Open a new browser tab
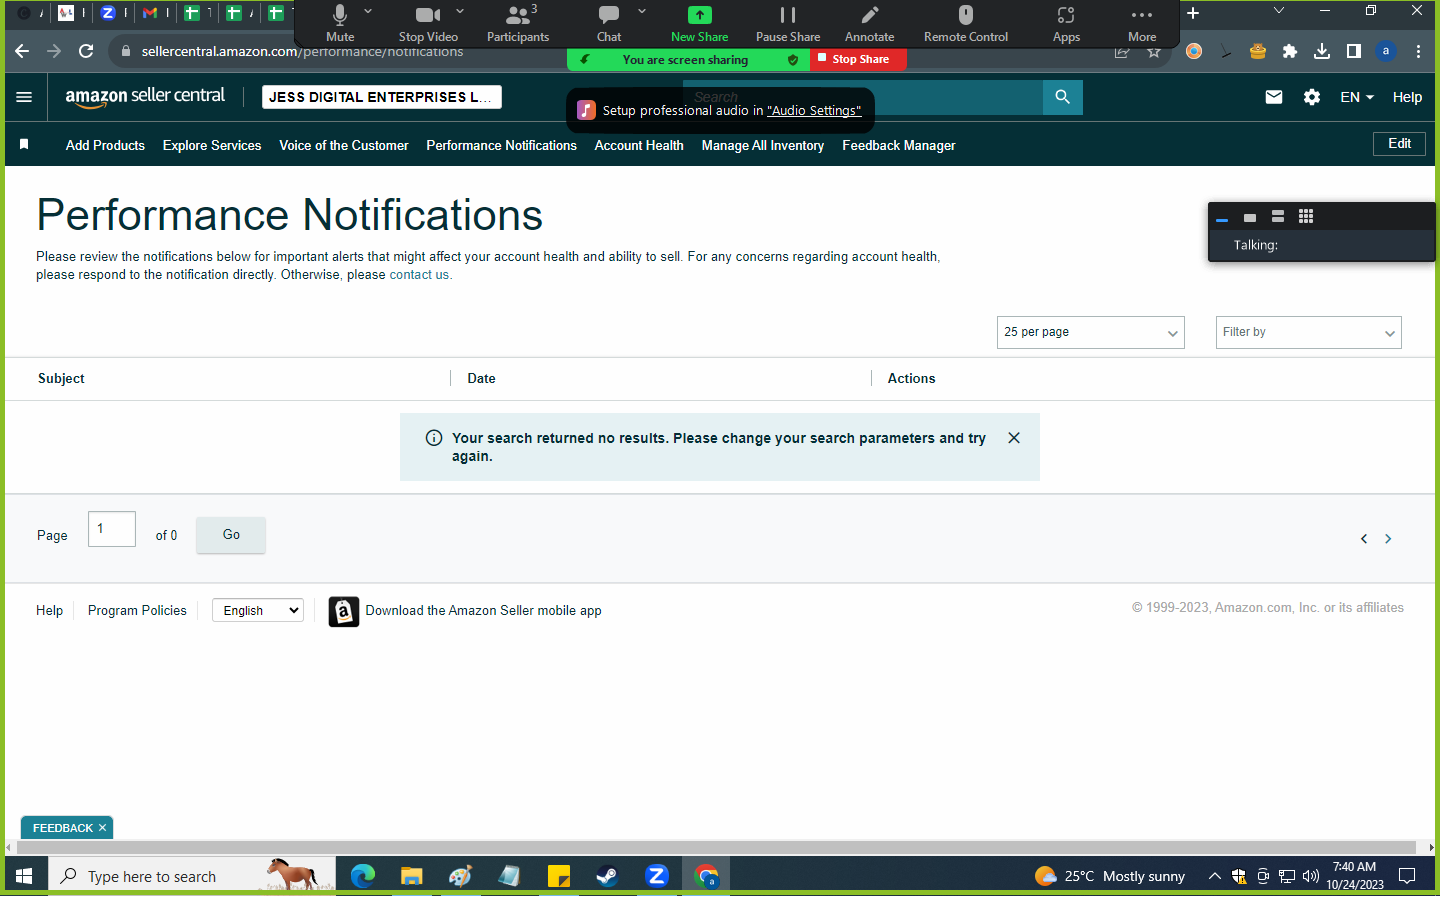Viewport: 1440px width, 904px height. [1193, 13]
